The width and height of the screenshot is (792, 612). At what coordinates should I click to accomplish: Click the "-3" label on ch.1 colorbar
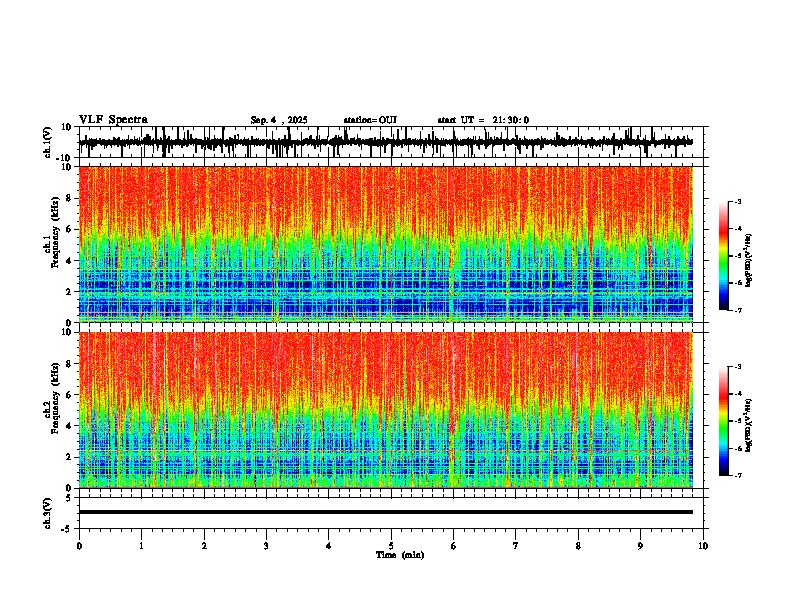737,202
